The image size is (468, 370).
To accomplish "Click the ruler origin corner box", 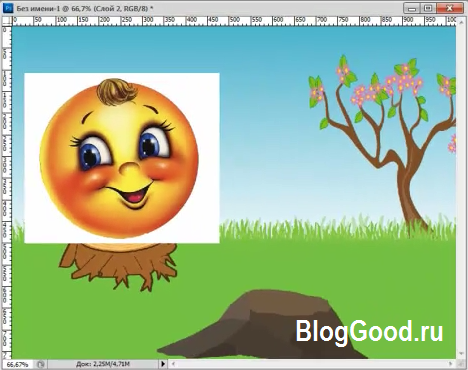I will click(7, 21).
